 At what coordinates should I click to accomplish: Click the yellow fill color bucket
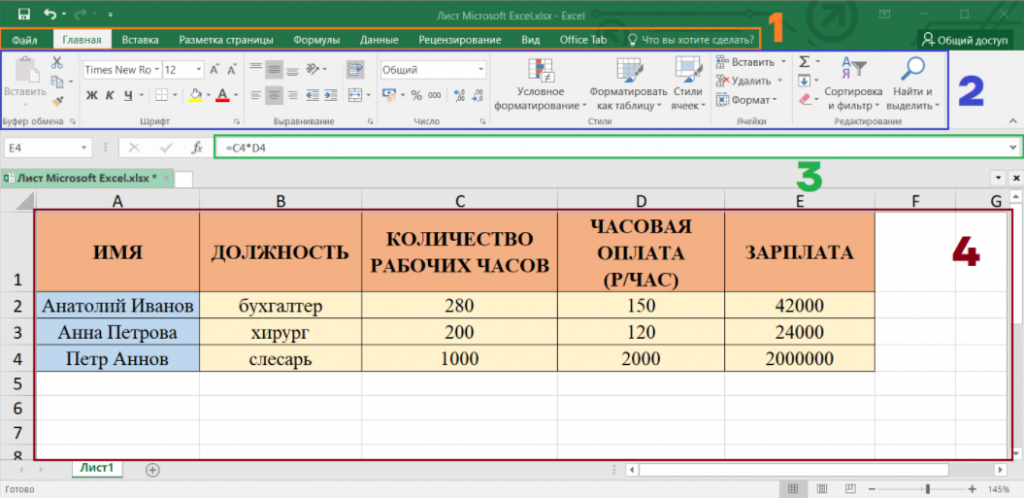(195, 95)
